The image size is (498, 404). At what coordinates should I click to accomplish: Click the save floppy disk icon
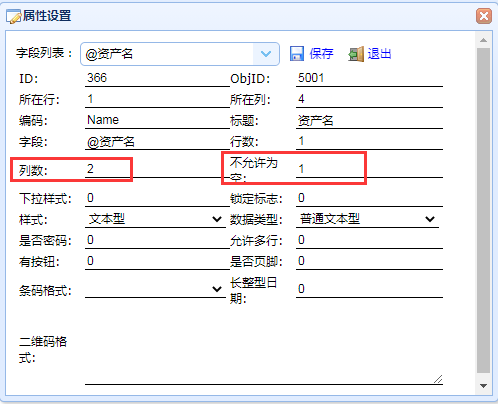[297, 54]
